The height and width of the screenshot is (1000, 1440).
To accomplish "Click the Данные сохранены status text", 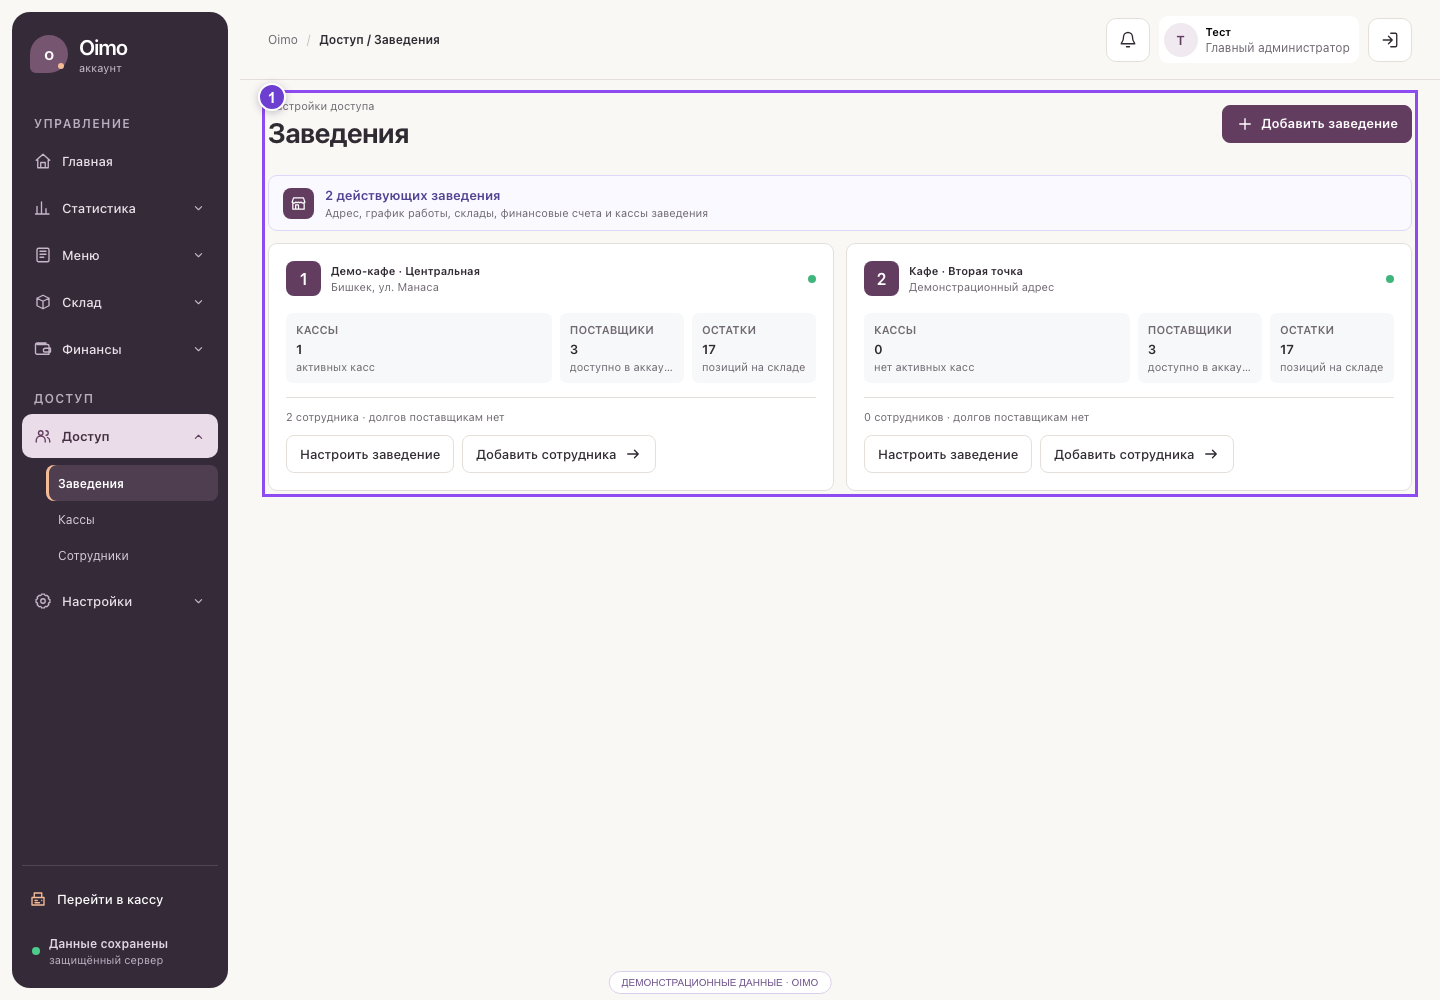I will click(108, 943).
